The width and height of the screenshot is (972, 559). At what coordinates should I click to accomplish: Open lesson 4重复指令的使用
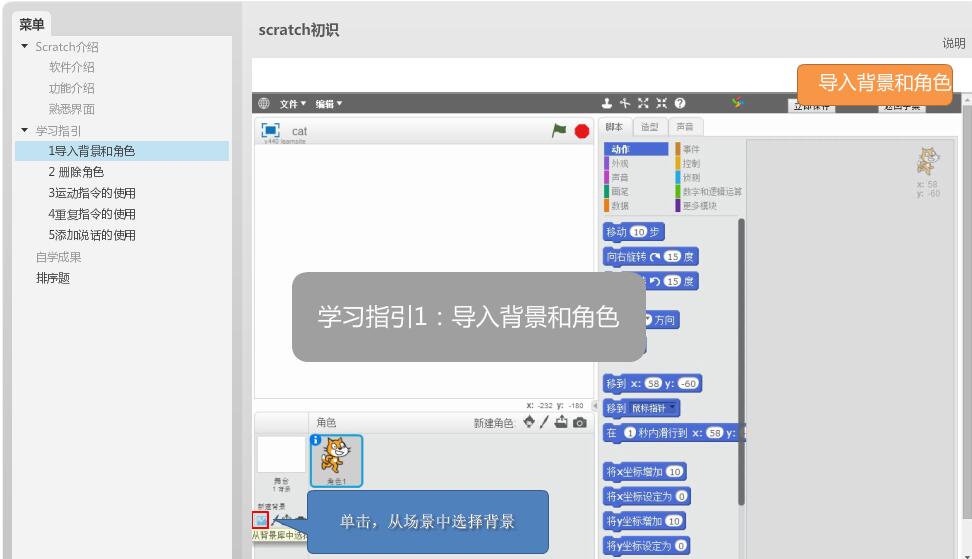[x=92, y=214]
